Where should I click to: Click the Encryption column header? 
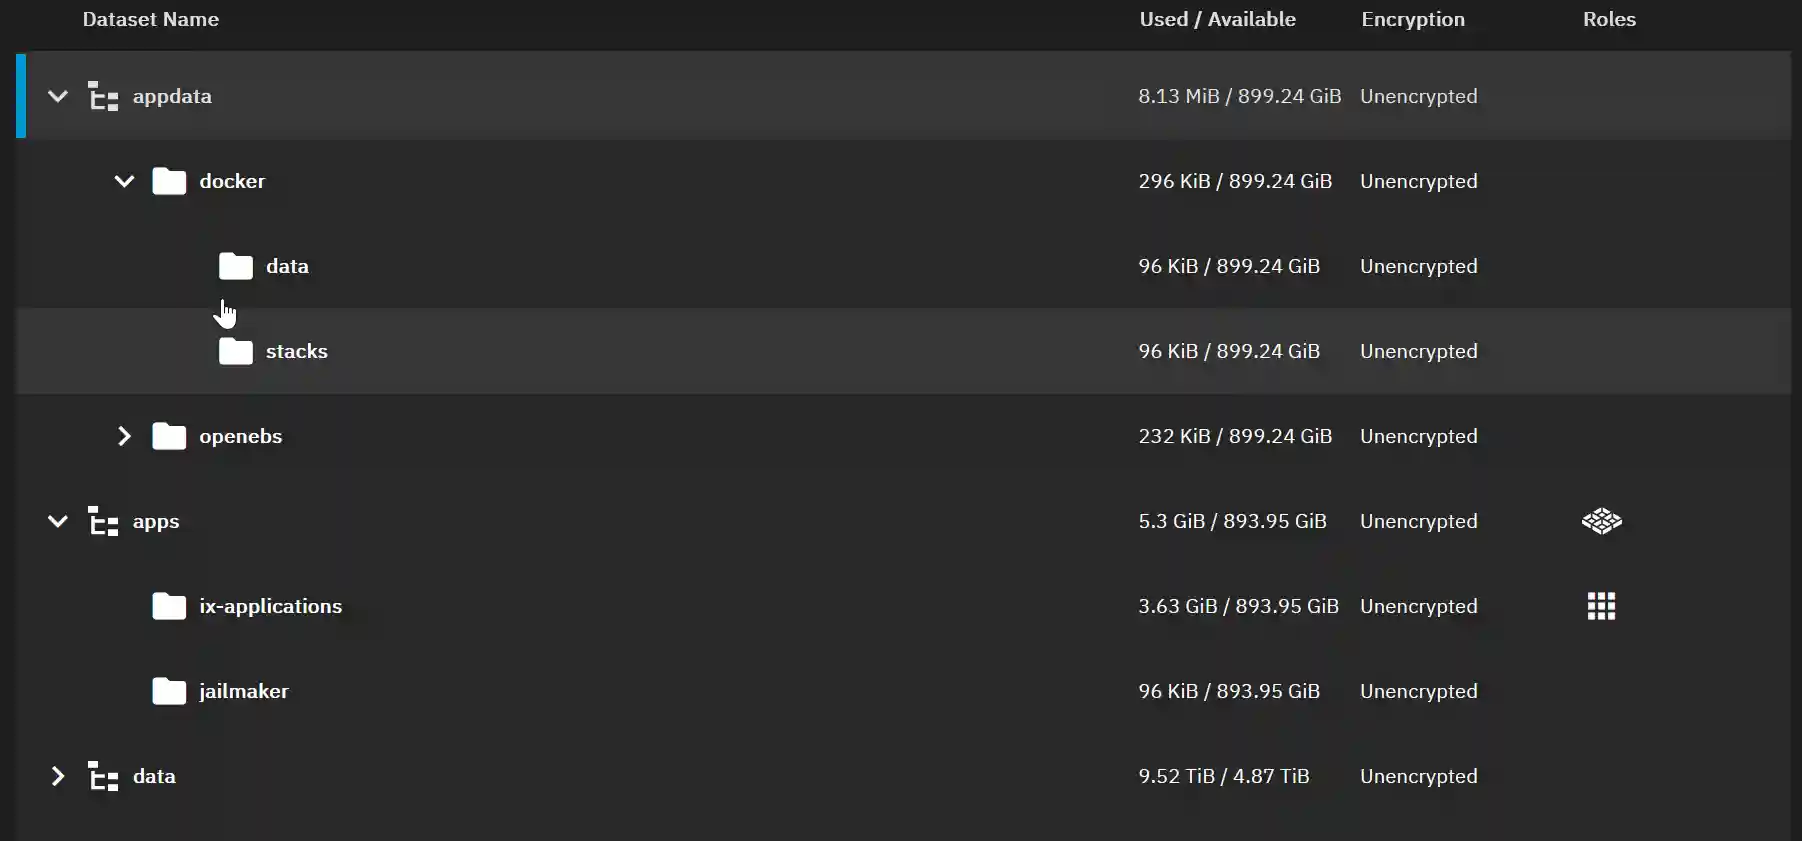pos(1413,19)
